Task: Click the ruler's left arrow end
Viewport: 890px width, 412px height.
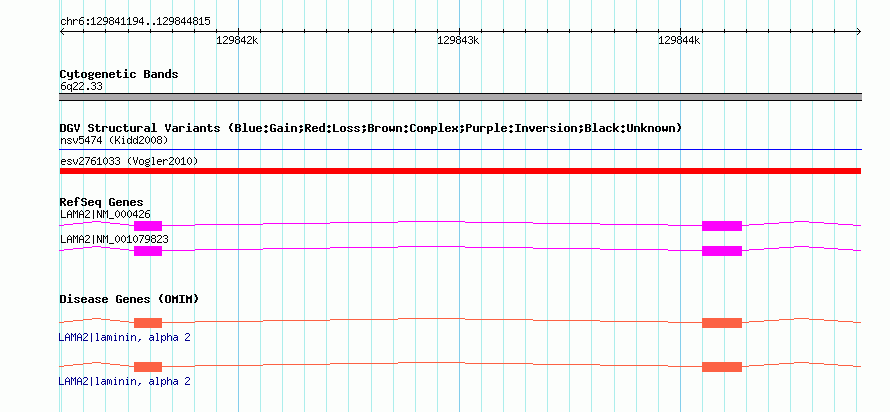Action: click(62, 32)
